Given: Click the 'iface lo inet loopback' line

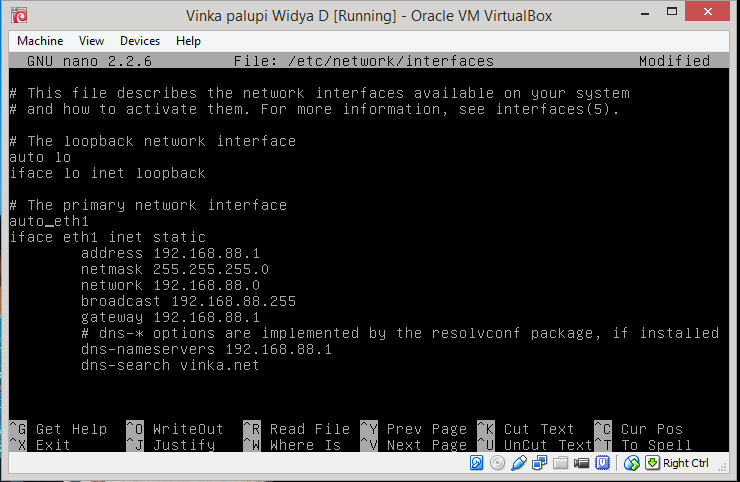Looking at the screenshot, I should tap(108, 173).
